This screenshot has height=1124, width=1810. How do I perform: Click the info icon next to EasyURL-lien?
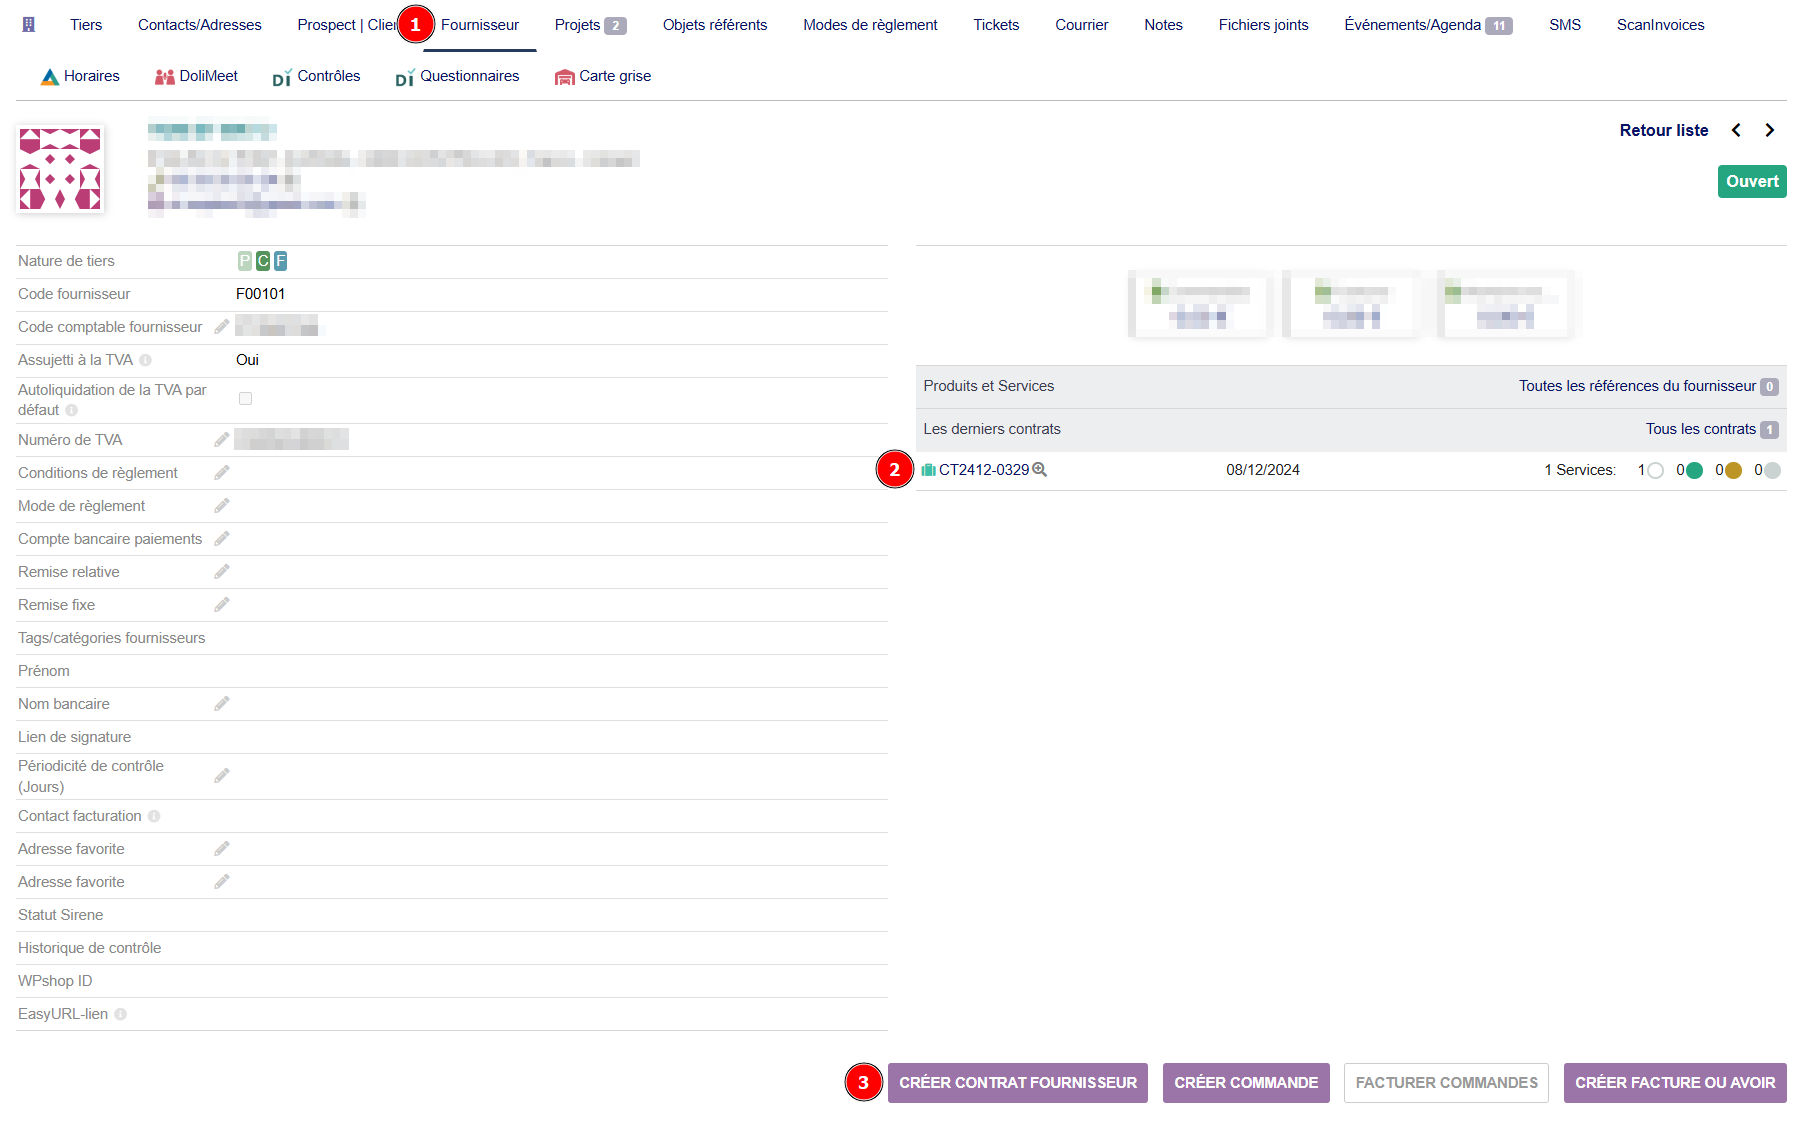[x=120, y=1014]
